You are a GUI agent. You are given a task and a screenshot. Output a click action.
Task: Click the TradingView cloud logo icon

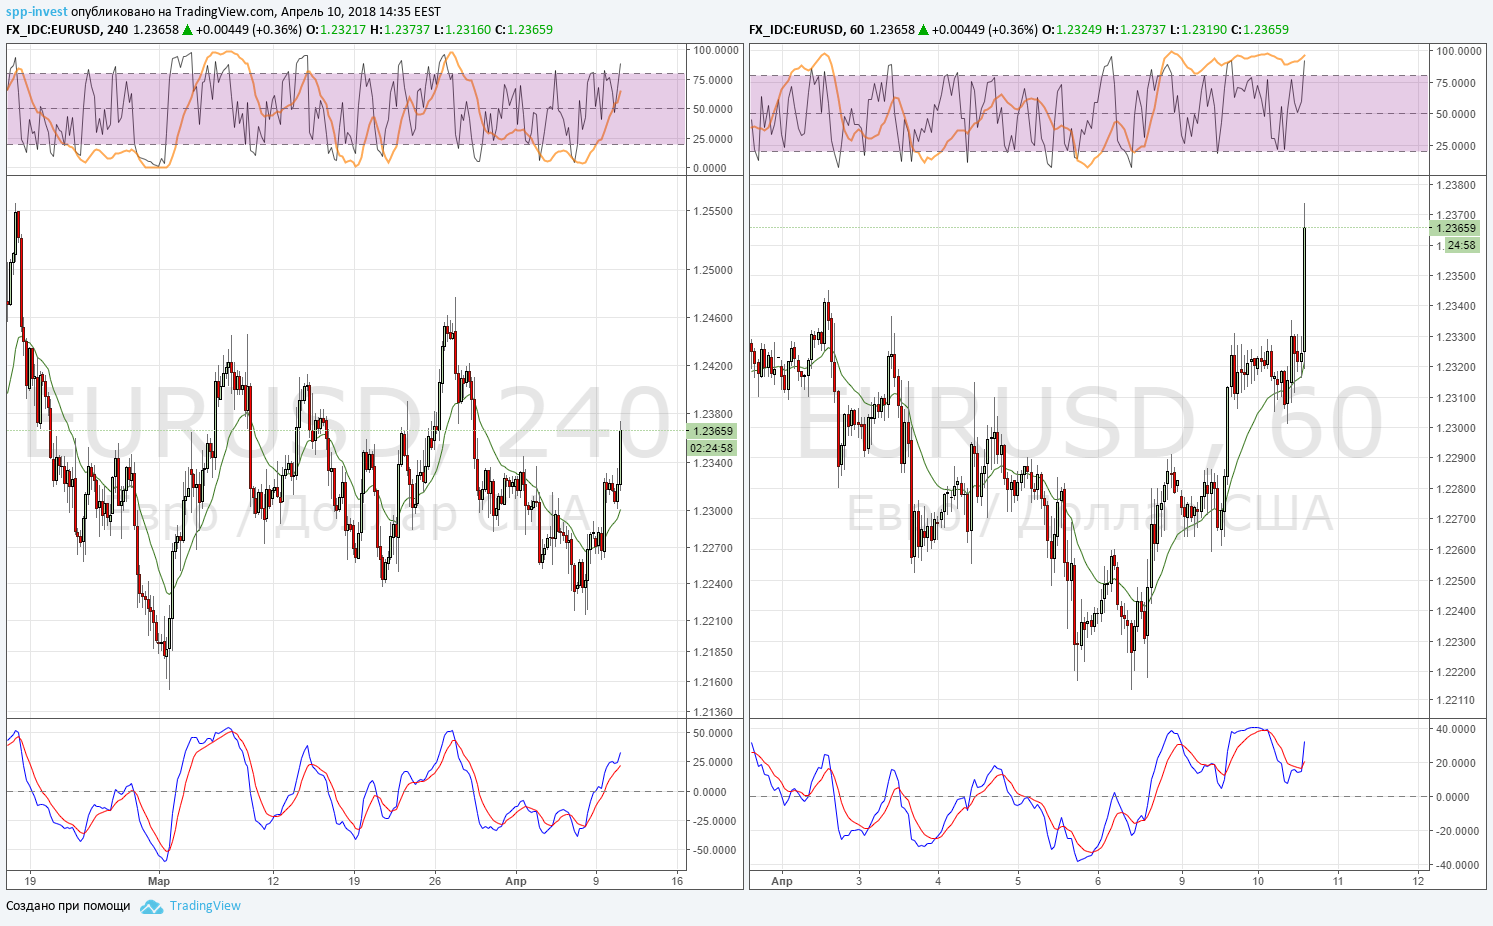151,906
